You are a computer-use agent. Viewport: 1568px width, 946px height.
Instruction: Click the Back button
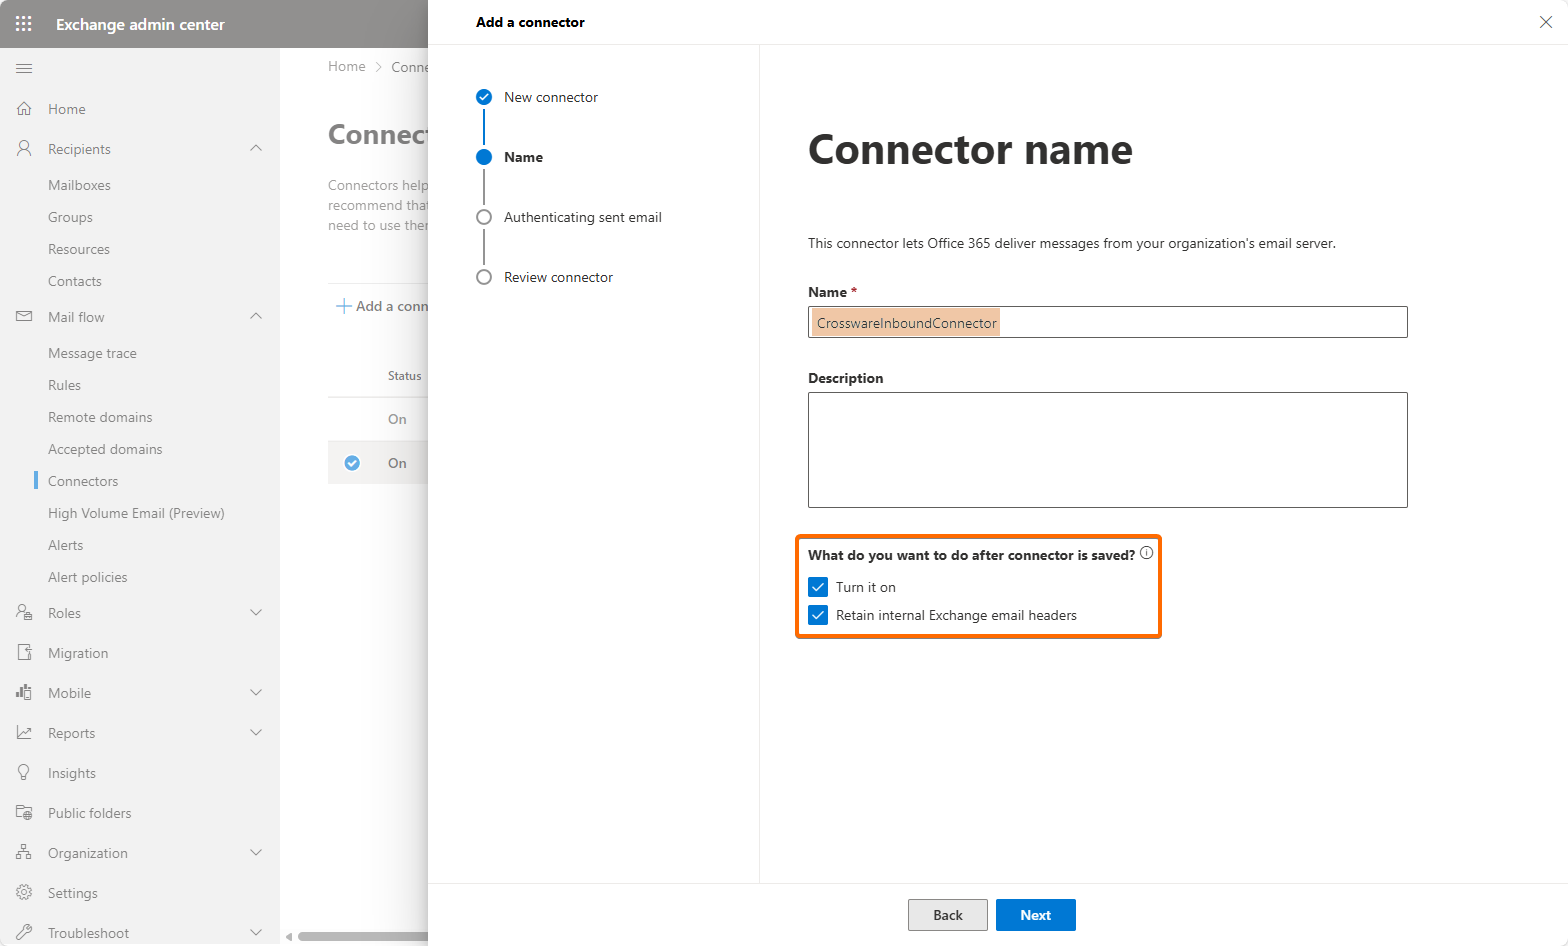(x=947, y=915)
